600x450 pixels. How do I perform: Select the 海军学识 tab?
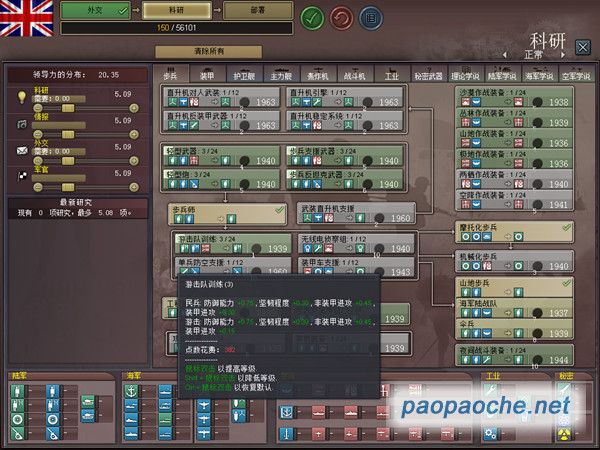click(539, 73)
